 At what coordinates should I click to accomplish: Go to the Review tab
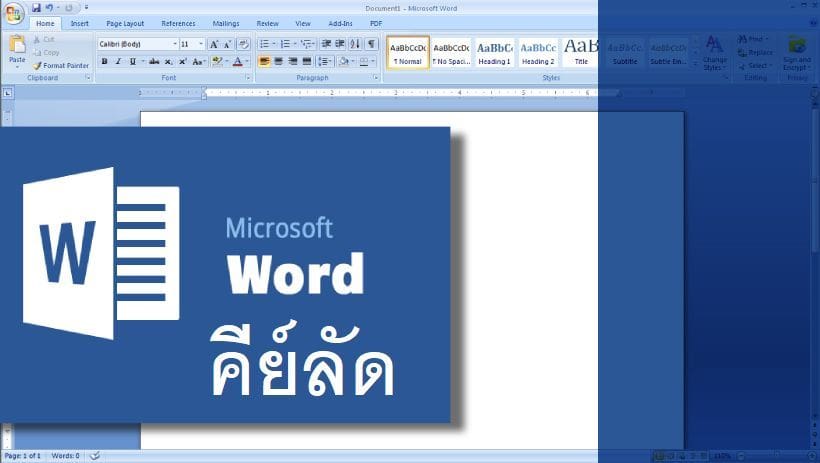[x=267, y=24]
